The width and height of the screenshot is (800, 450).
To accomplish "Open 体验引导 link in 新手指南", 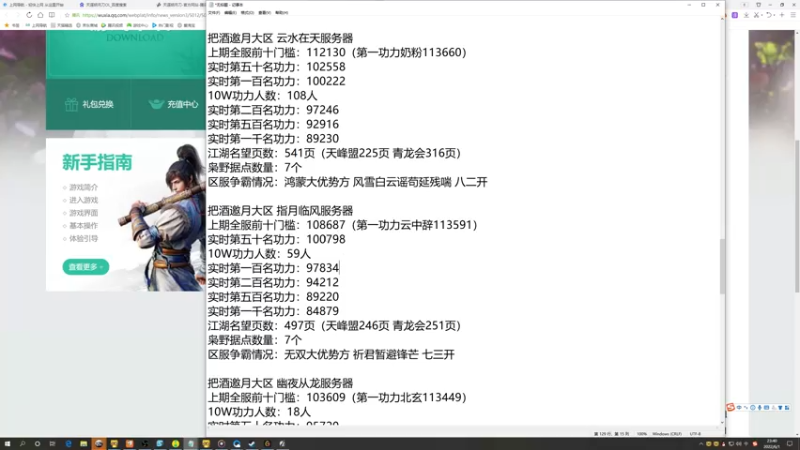I will click(x=83, y=238).
